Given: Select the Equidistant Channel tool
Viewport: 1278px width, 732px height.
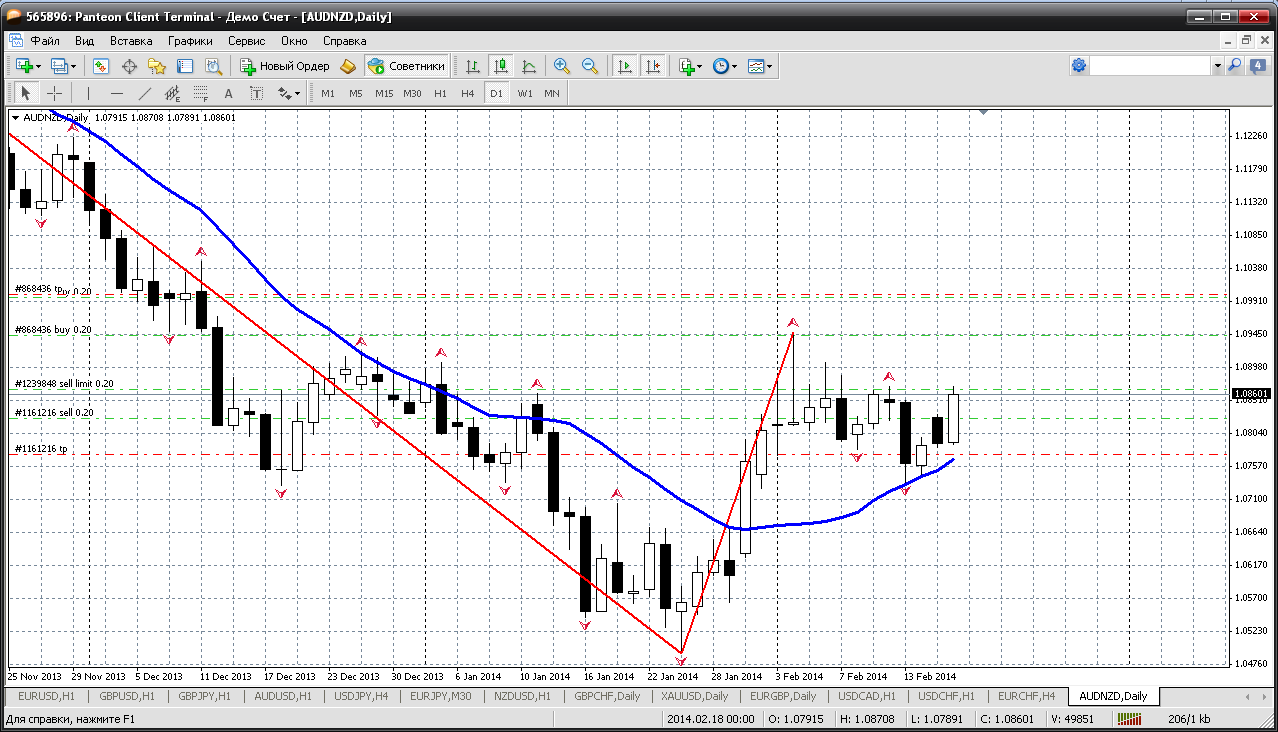Looking at the screenshot, I should pos(172,93).
